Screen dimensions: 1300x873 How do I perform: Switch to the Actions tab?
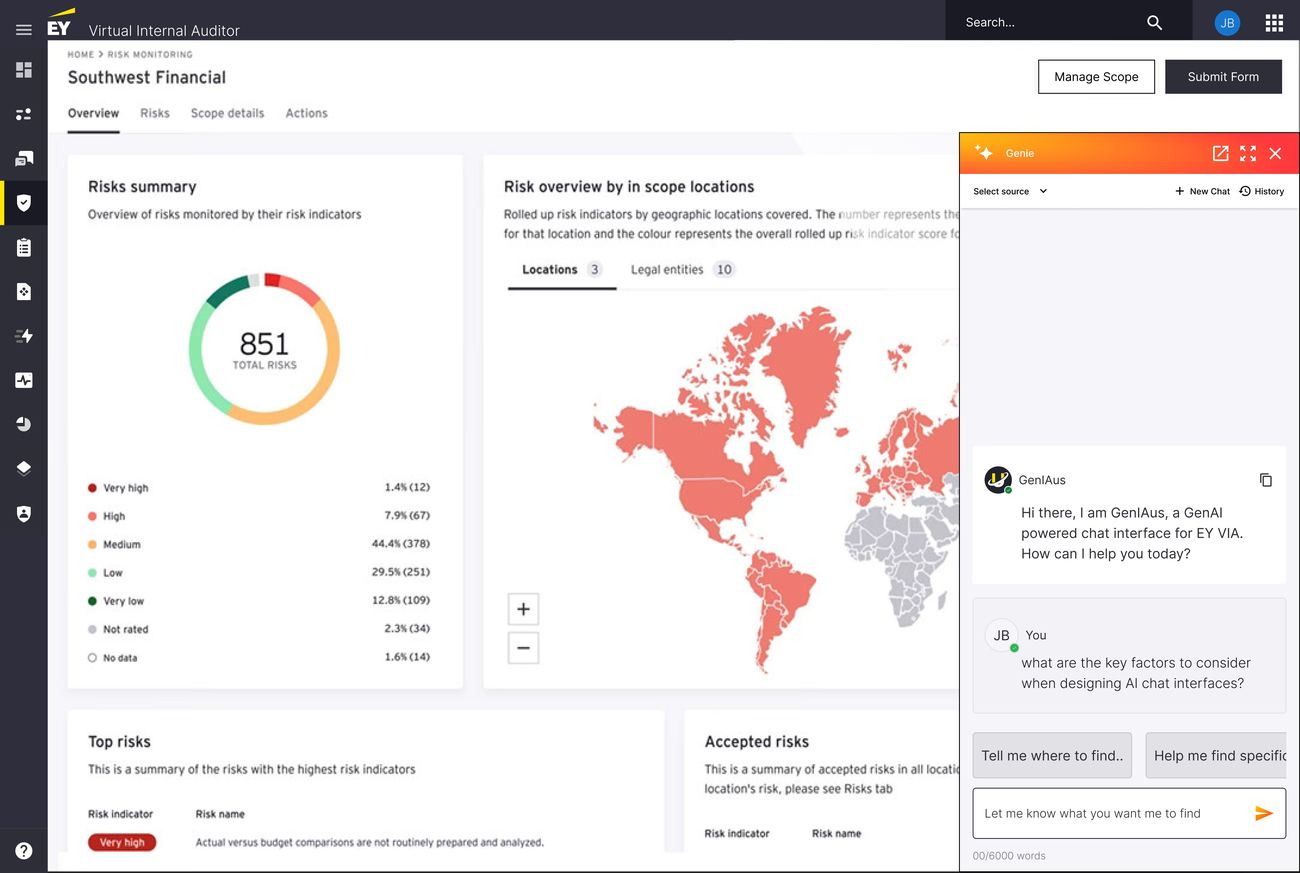pyautogui.click(x=306, y=113)
